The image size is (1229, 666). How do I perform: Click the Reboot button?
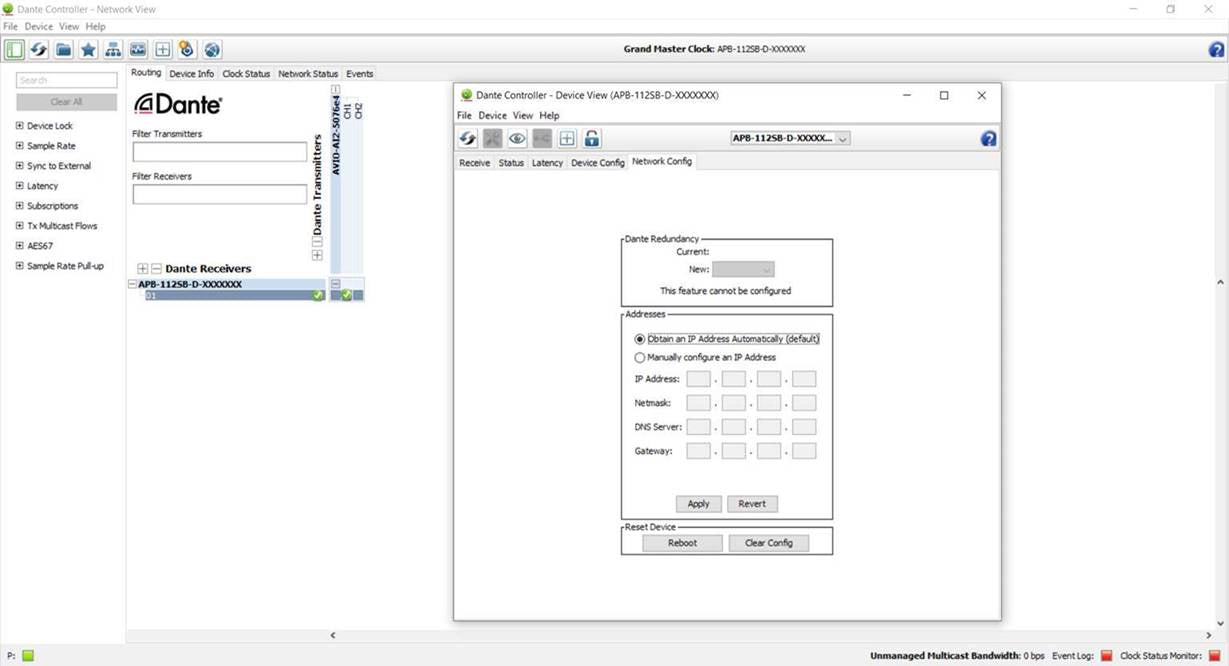(682, 543)
